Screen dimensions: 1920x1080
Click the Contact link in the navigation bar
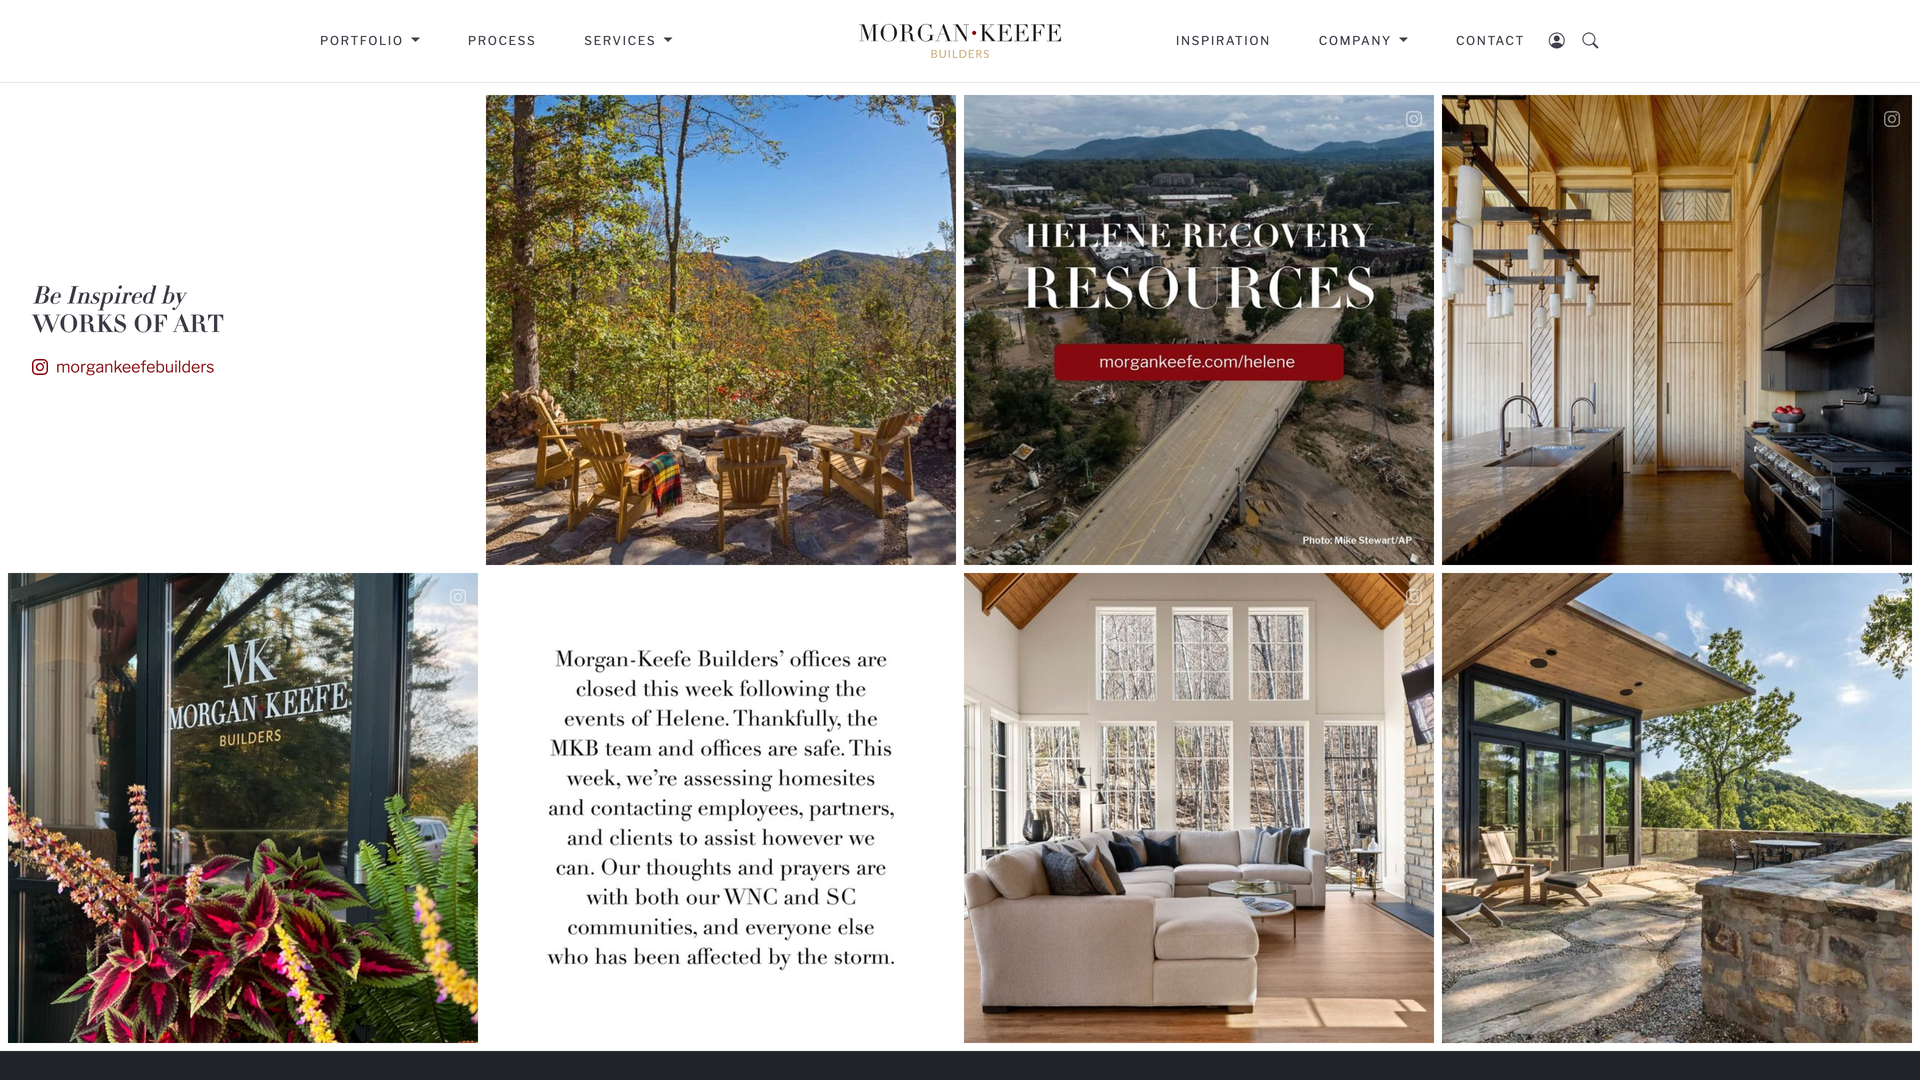point(1490,41)
